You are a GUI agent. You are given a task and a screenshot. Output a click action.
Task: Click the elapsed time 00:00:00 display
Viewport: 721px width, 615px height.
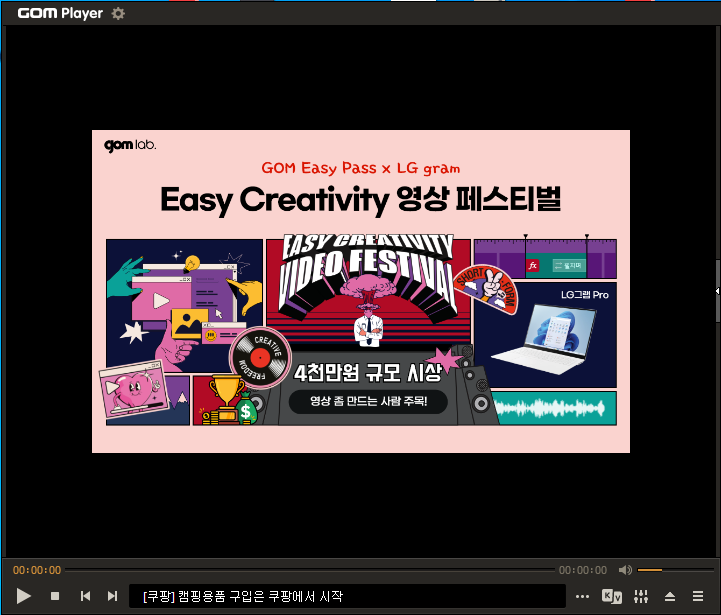tap(37, 570)
